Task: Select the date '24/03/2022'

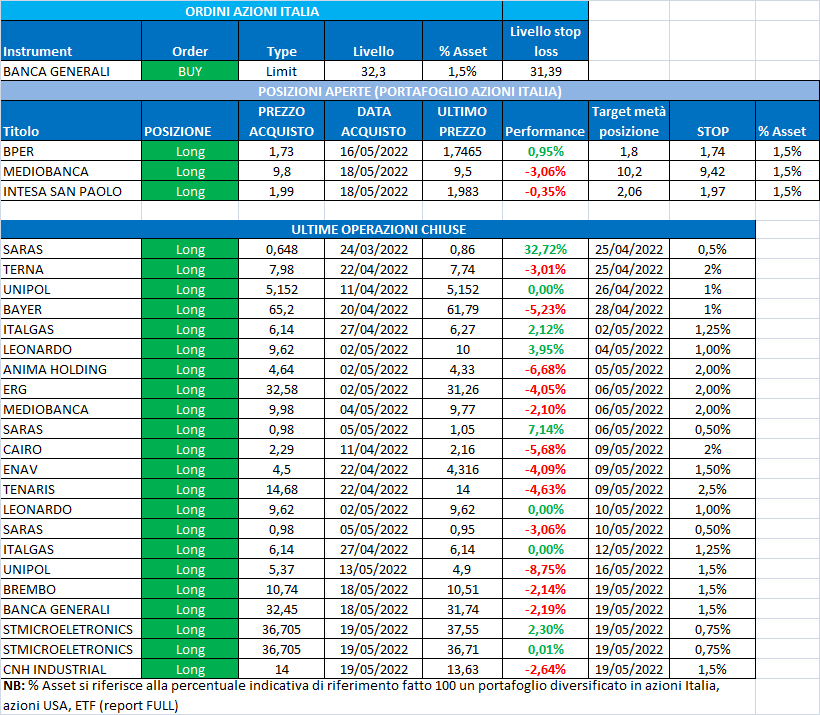Action: [373, 249]
